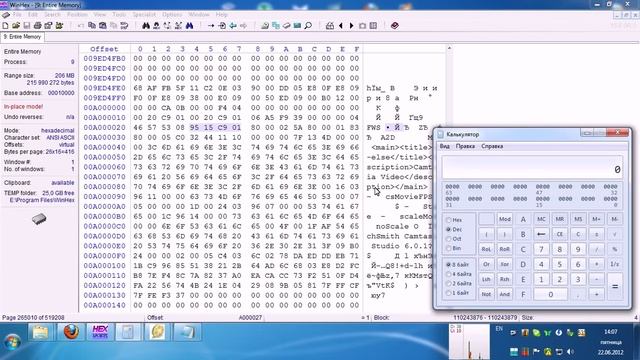Click the MS memory store button
Screen dimensions: 640x360
coord(578,219)
